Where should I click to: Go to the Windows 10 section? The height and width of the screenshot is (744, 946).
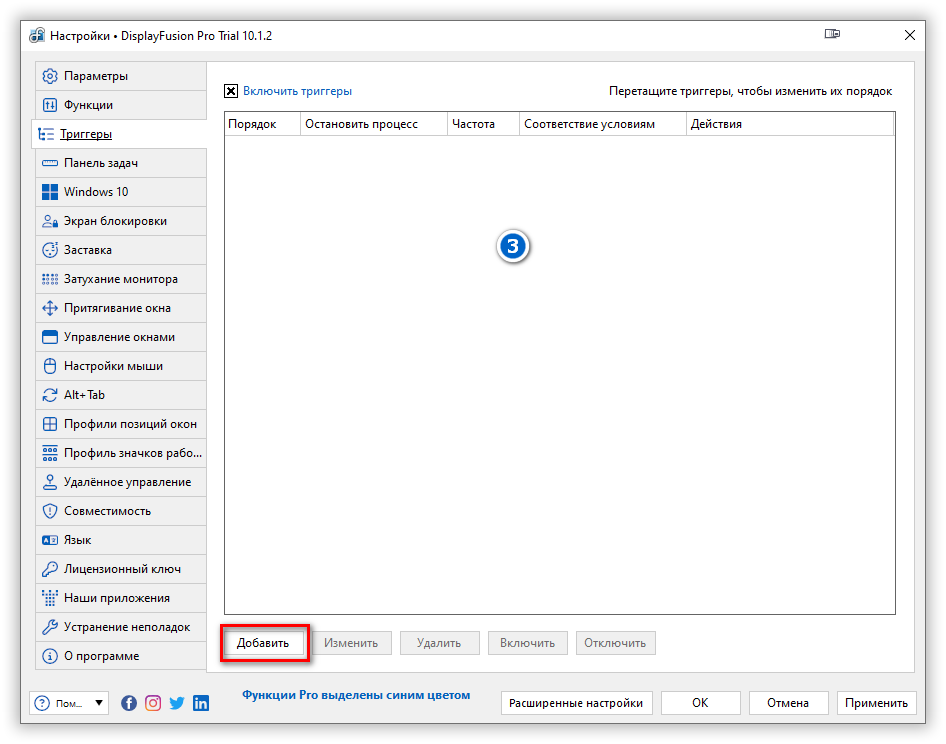coord(121,192)
